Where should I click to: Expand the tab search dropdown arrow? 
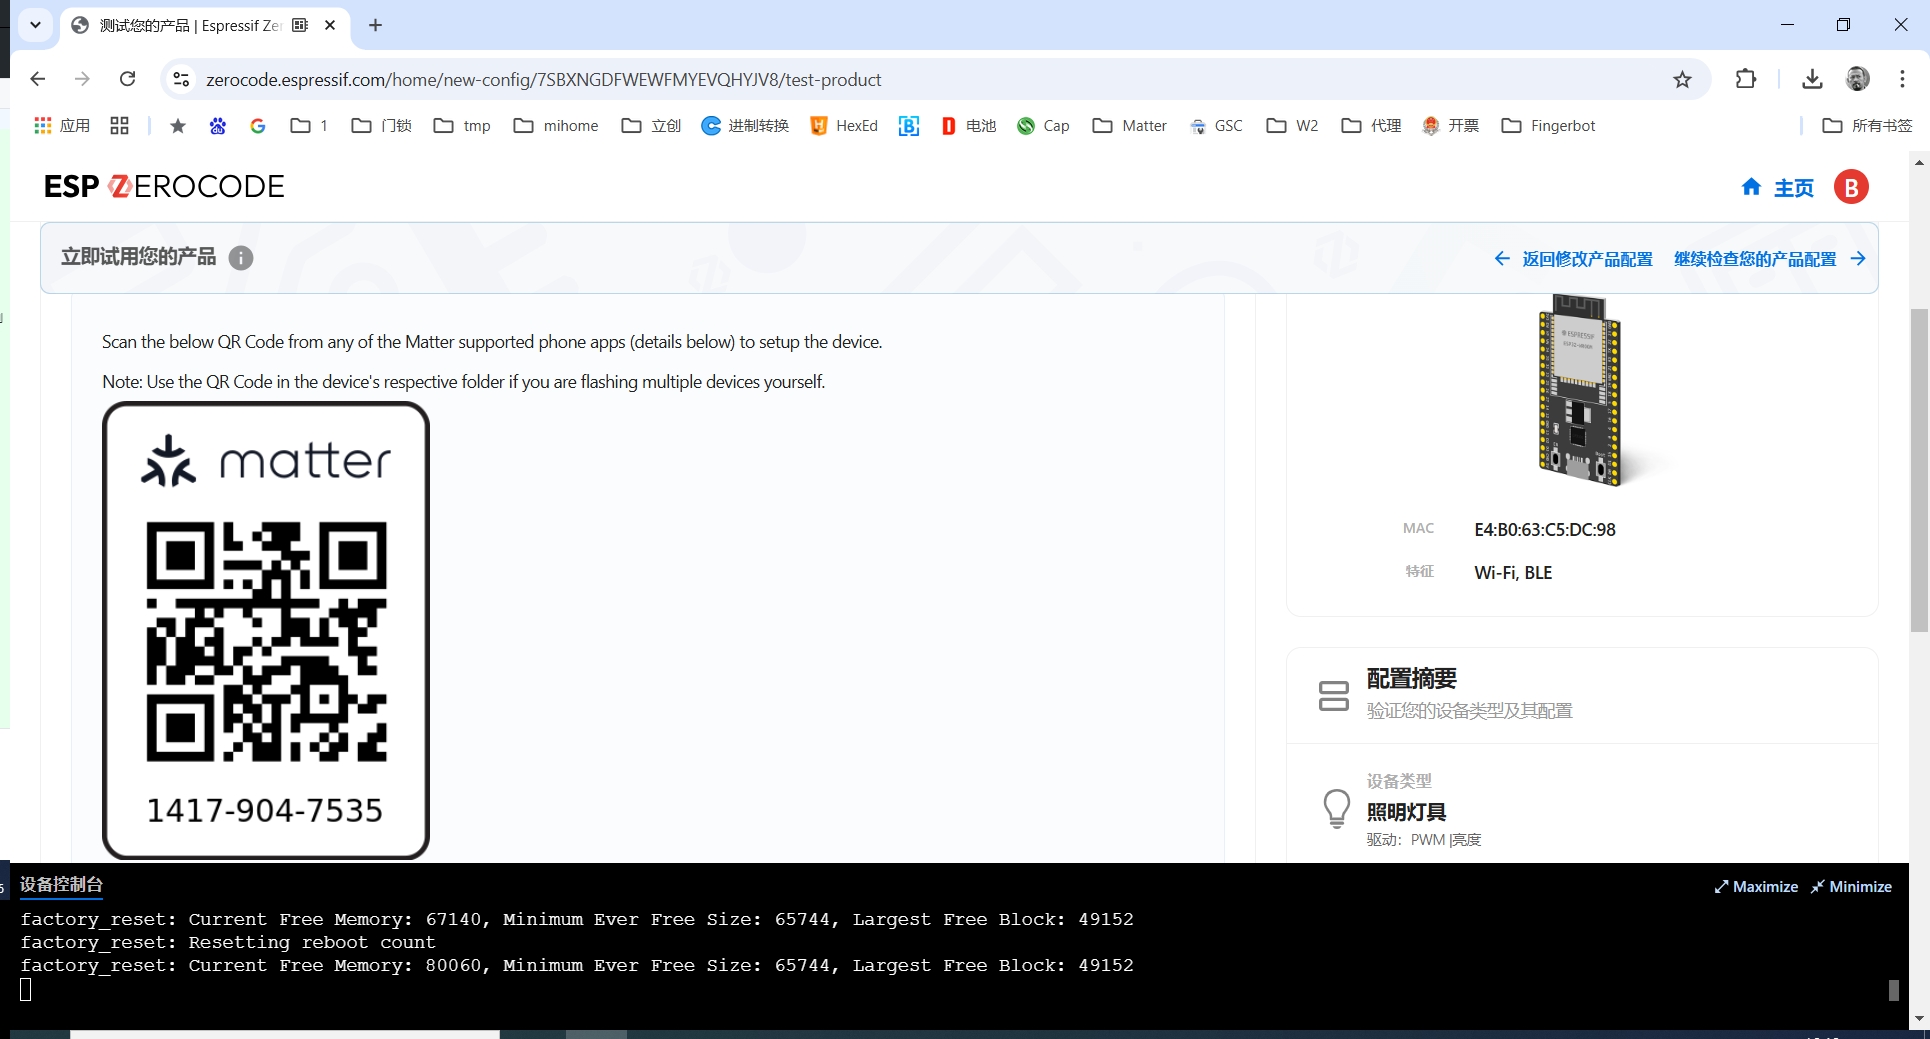point(35,25)
